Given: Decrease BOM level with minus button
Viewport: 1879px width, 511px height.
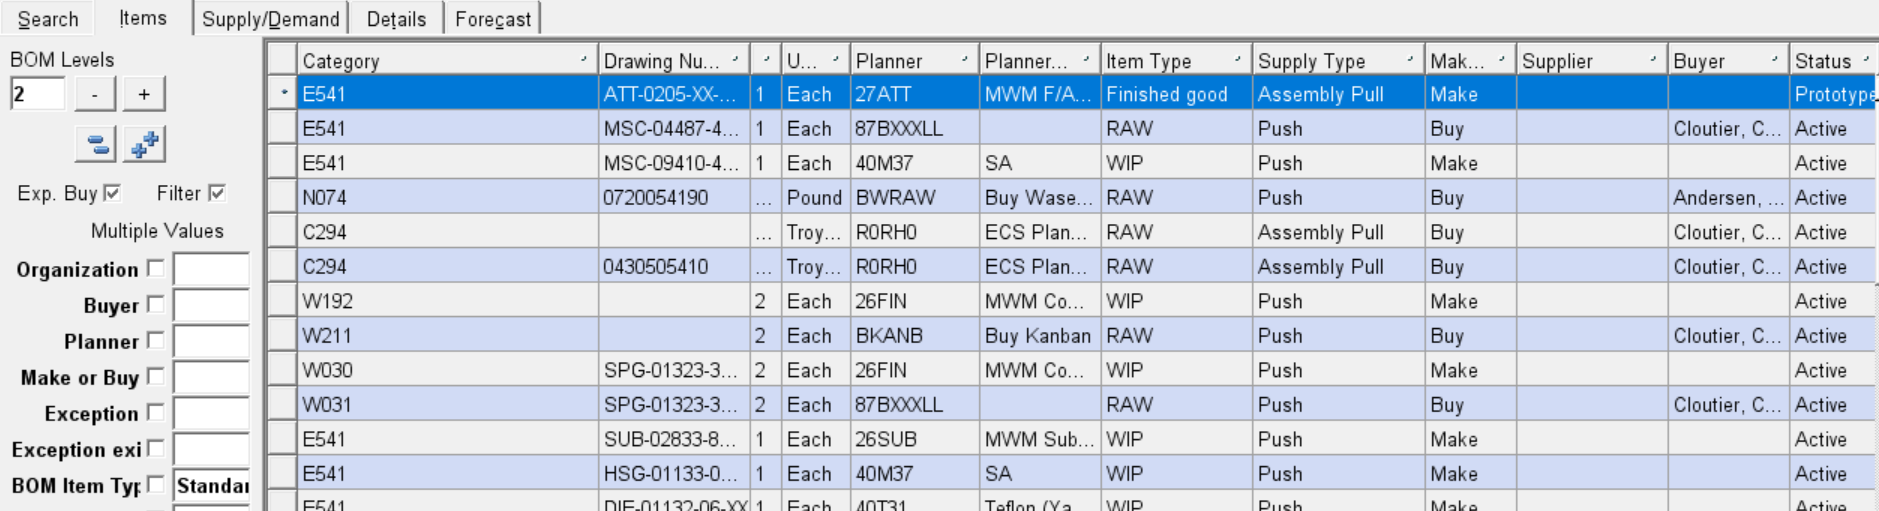Looking at the screenshot, I should click(94, 94).
